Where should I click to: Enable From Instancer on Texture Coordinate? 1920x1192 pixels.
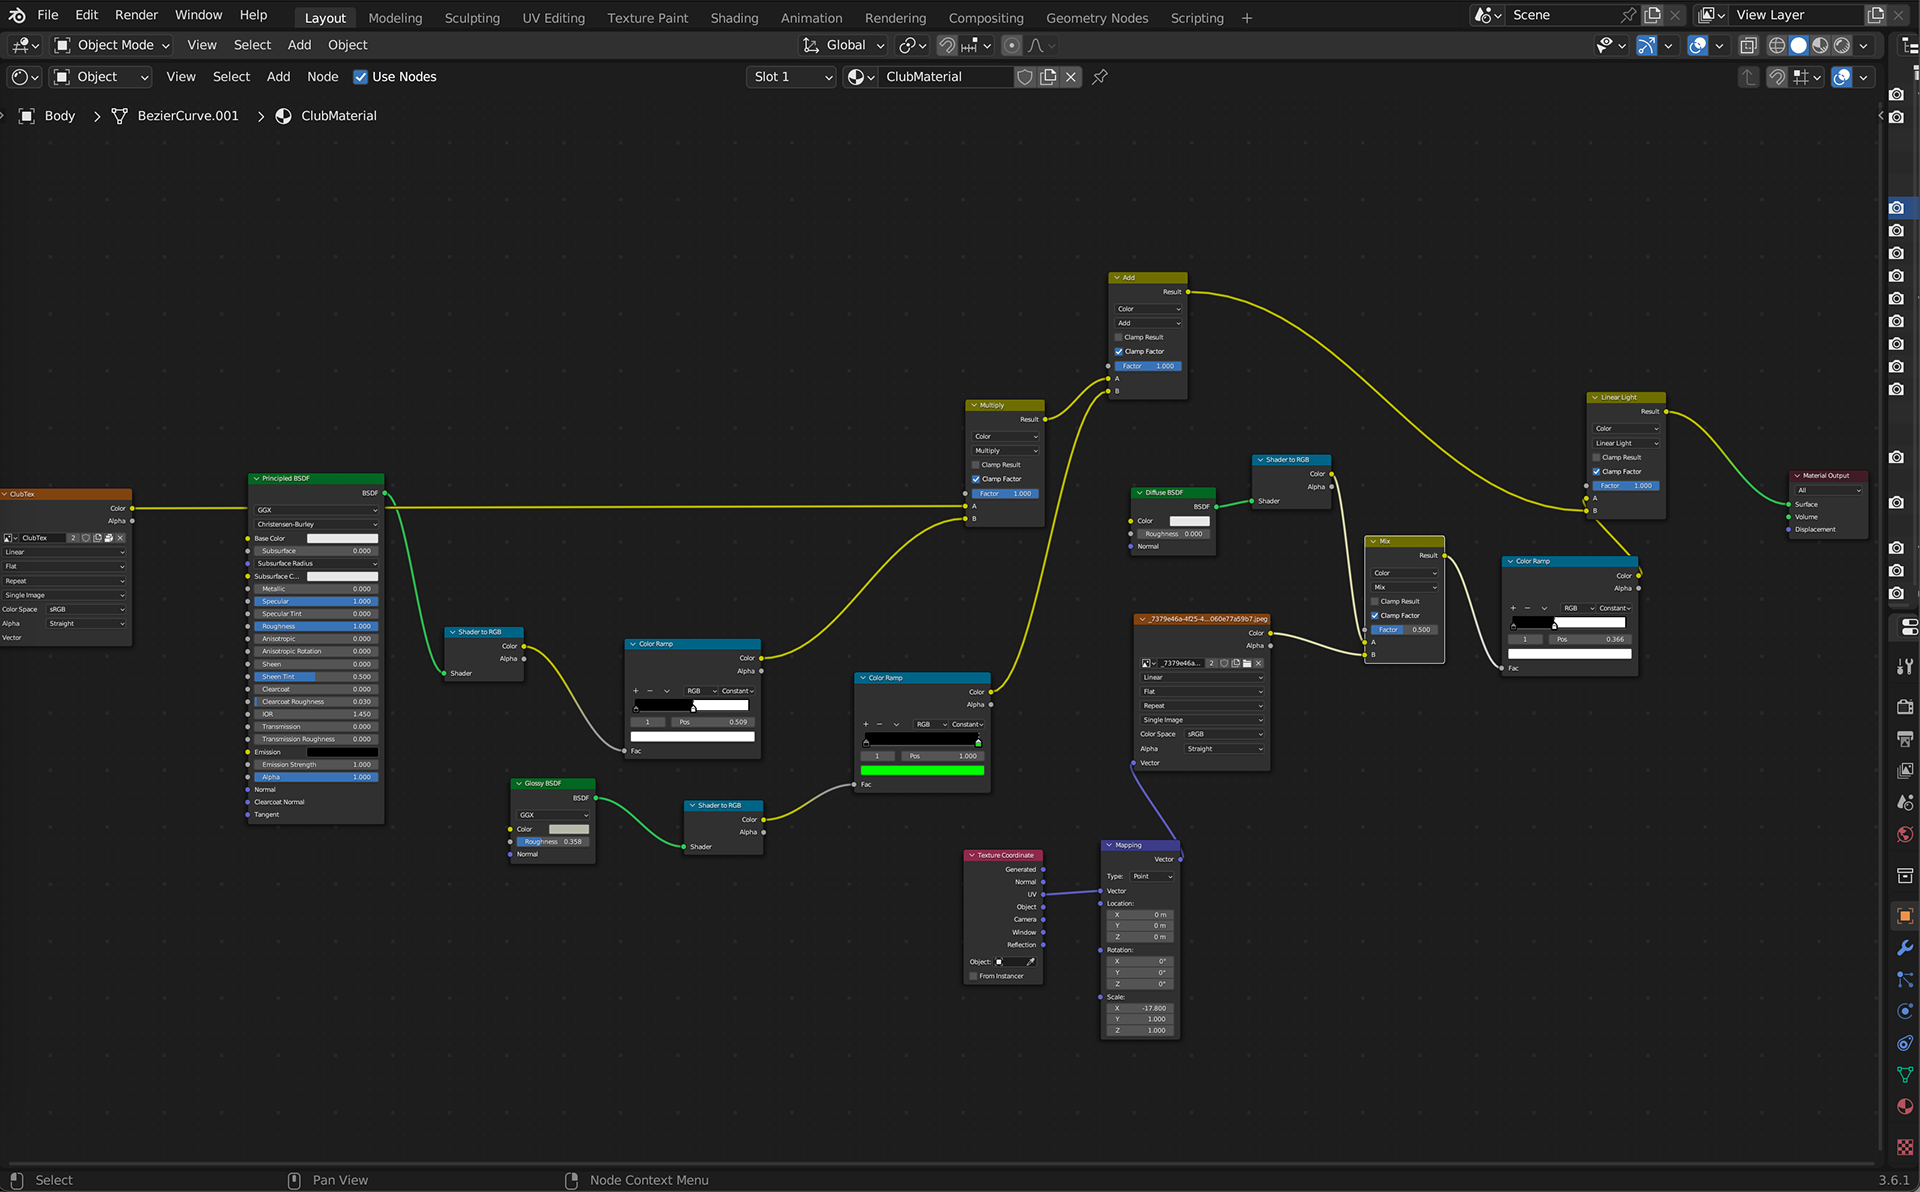click(974, 976)
